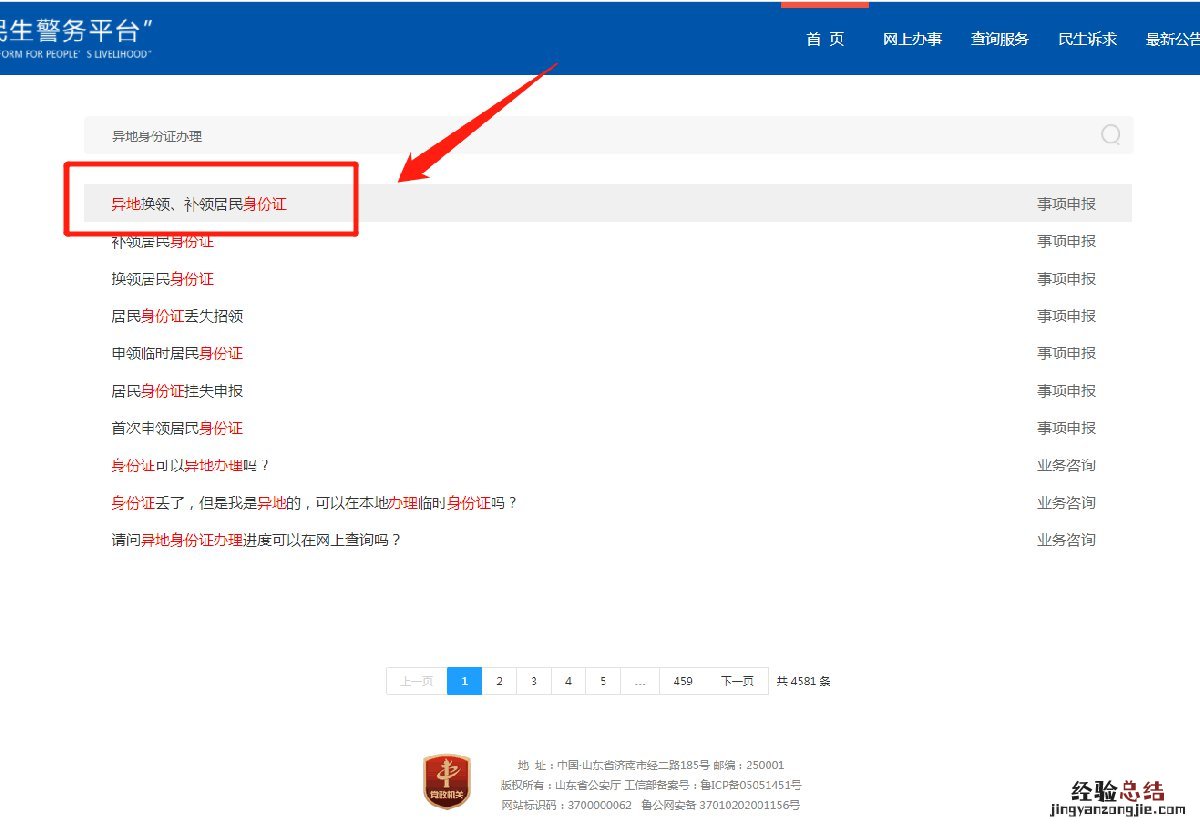Open 居民身份证丢失招领 result
Image resolution: width=1200 pixels, height=828 pixels.
(x=177, y=316)
